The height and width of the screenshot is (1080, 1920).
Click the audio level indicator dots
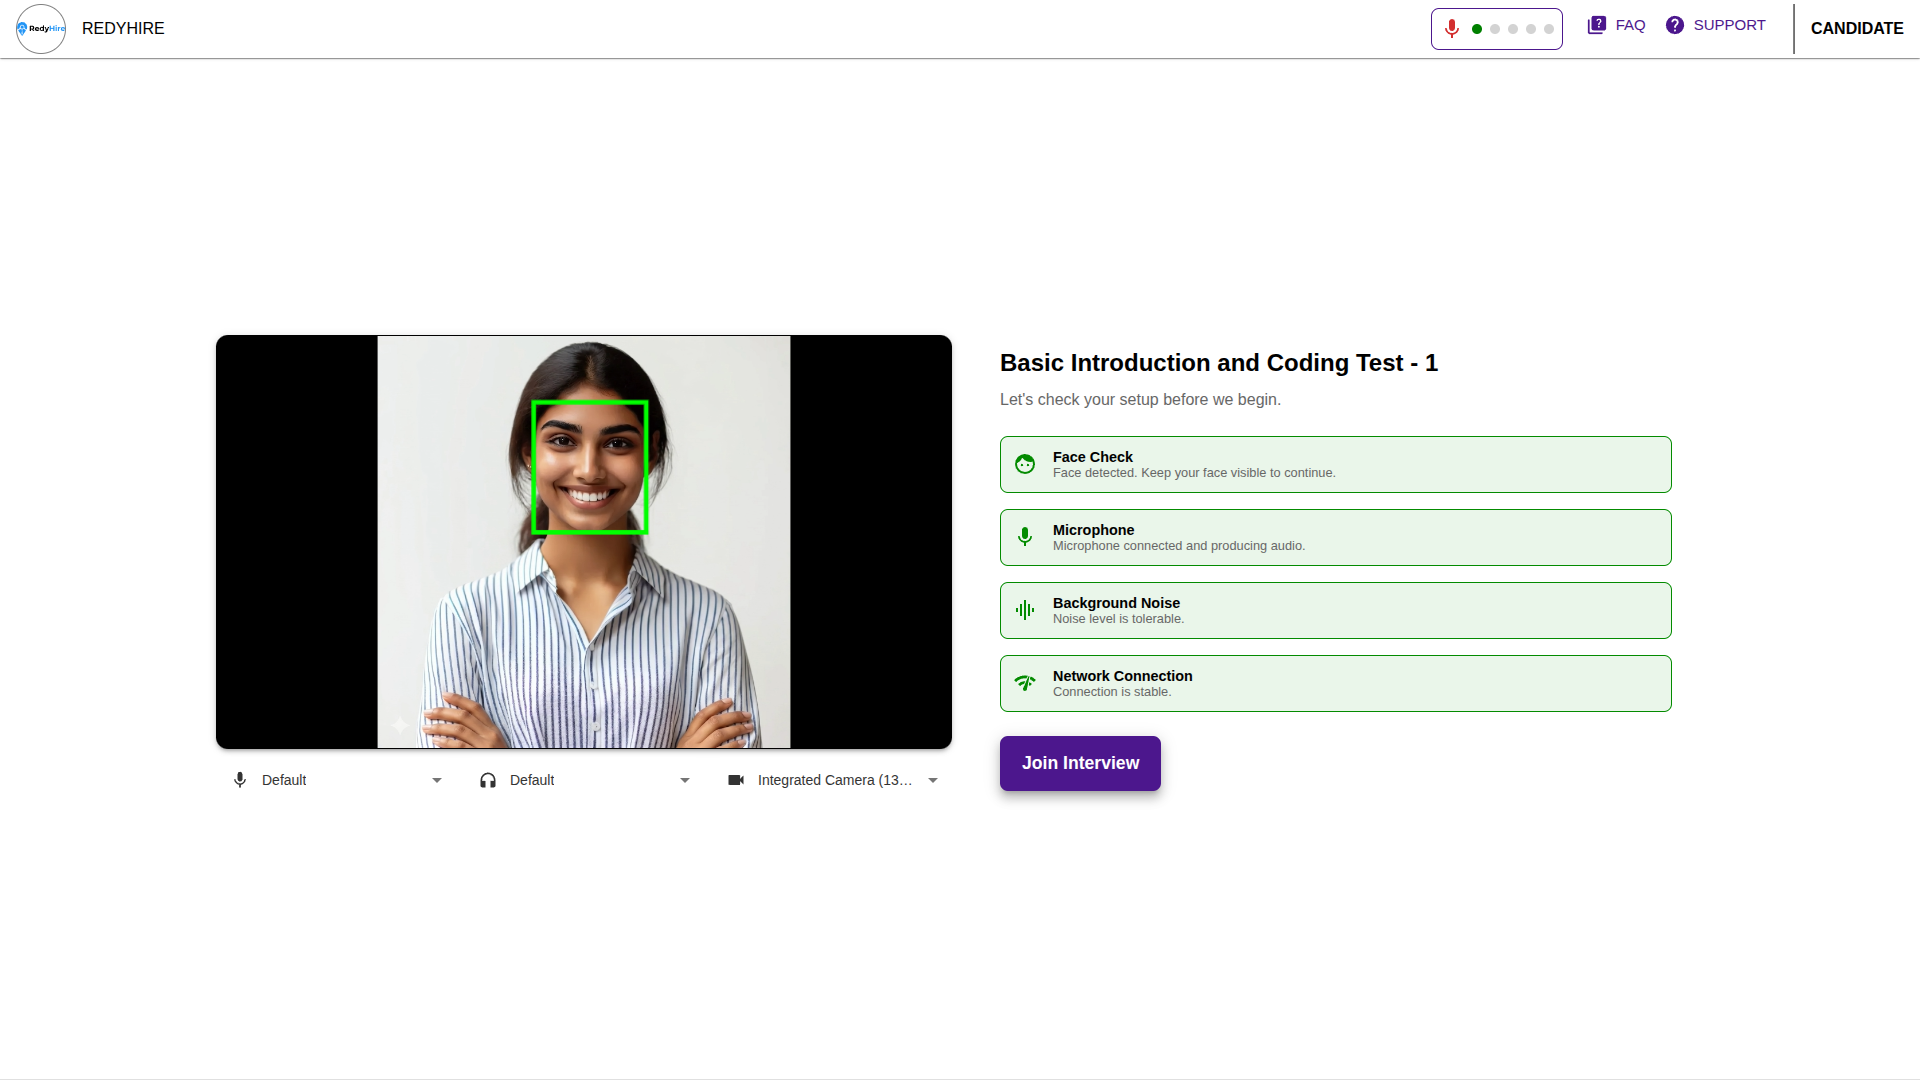pos(1512,29)
